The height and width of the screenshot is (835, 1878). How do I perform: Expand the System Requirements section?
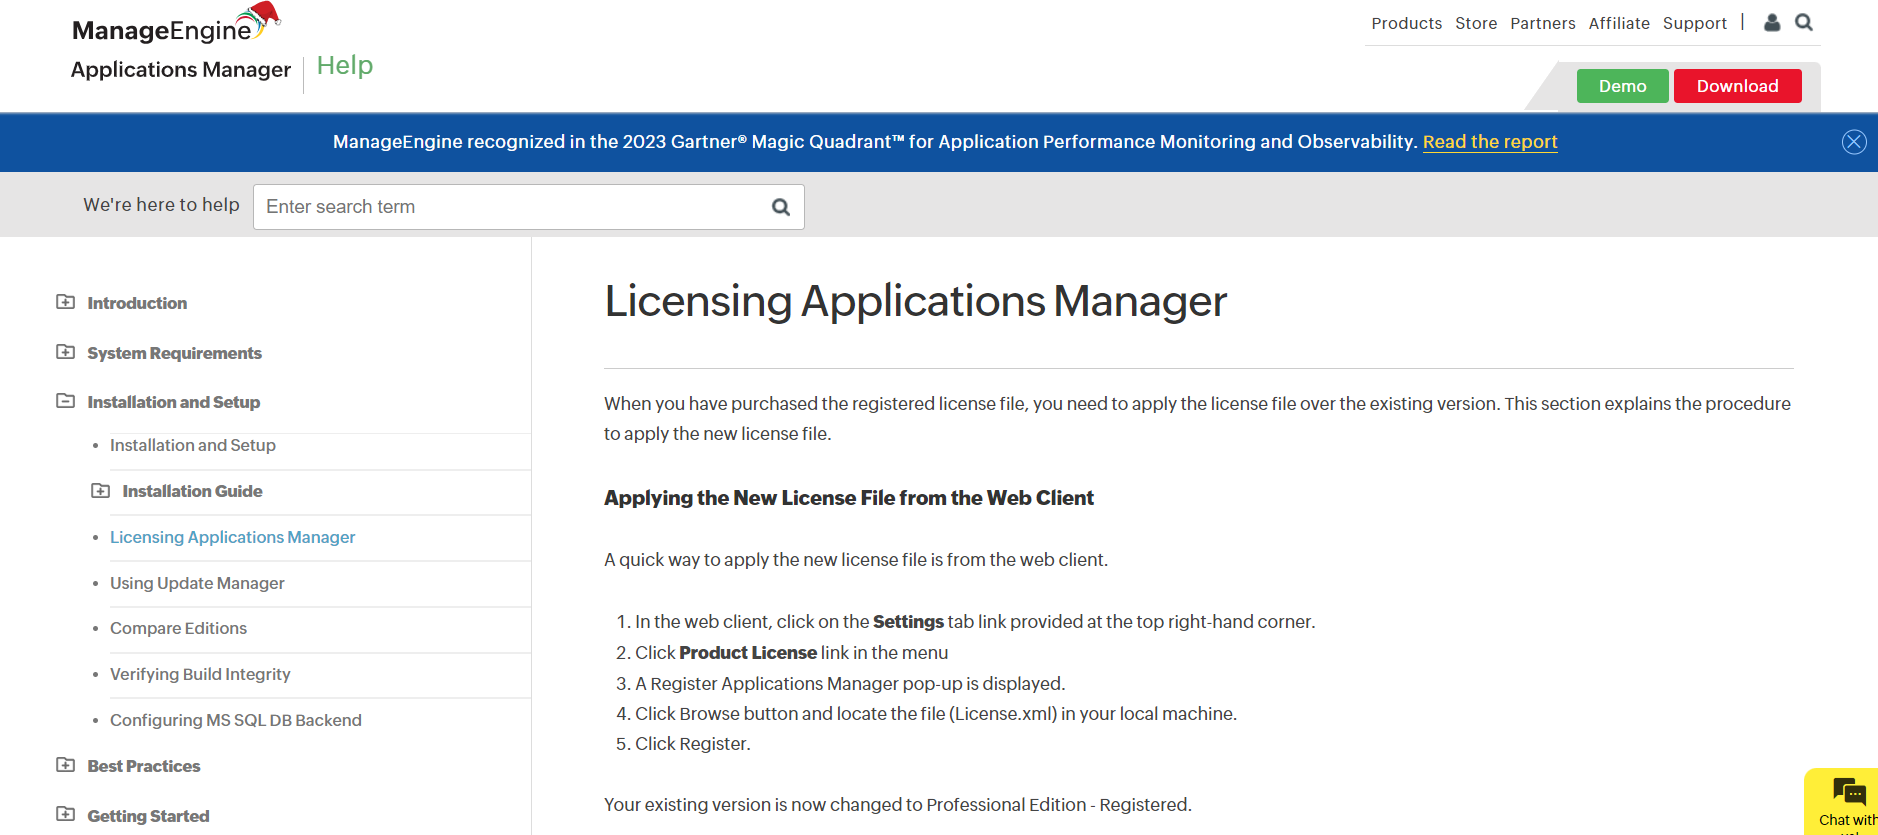(66, 352)
